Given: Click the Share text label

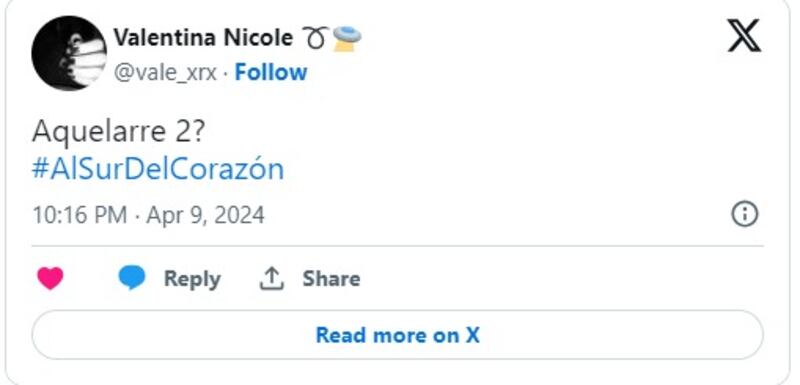Looking at the screenshot, I should (x=332, y=279).
